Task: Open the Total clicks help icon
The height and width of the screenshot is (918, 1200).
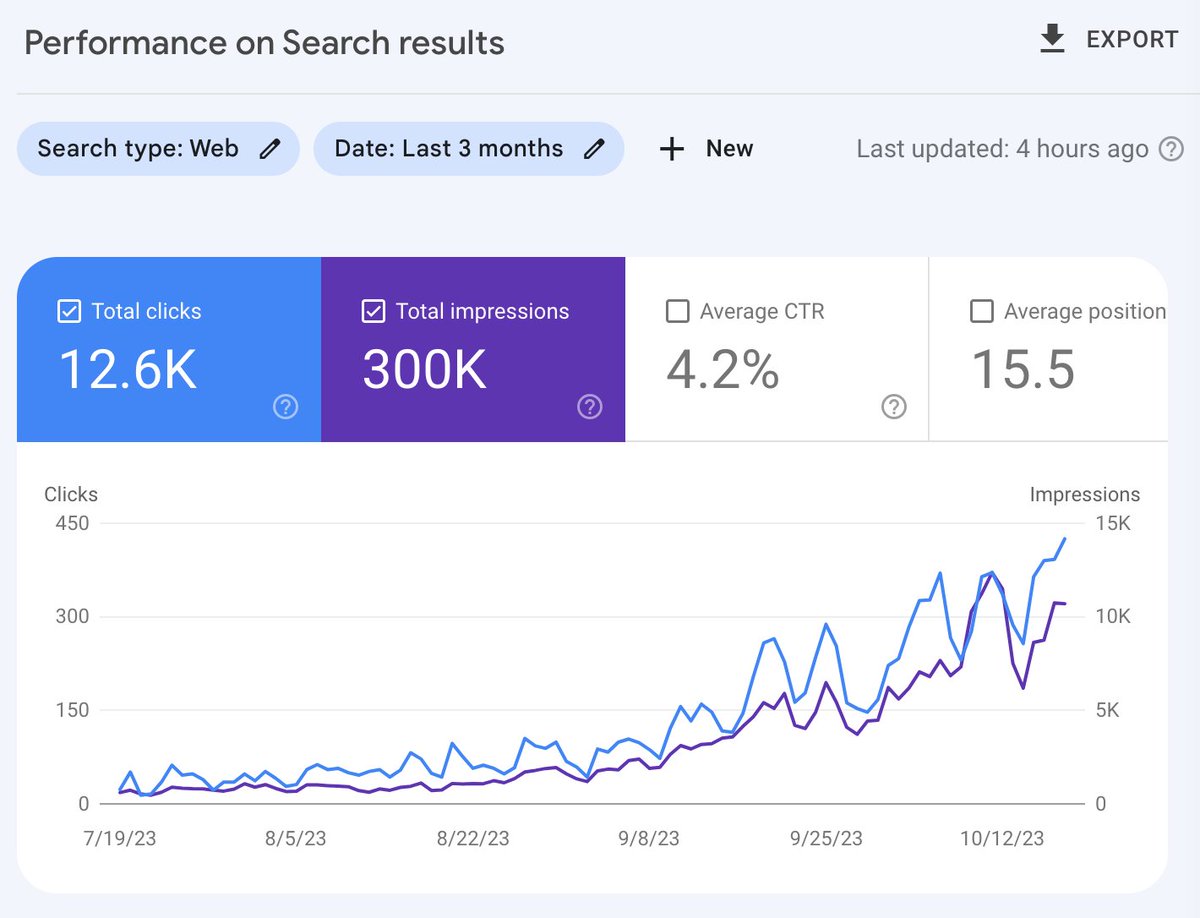Action: [286, 406]
